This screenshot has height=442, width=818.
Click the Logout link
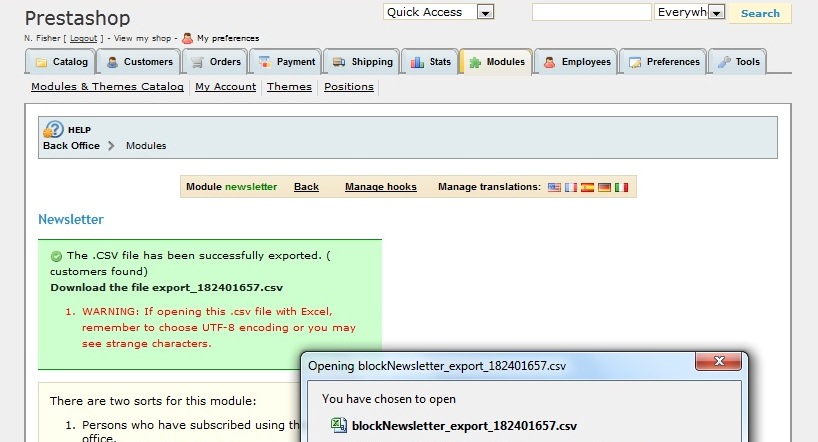click(x=83, y=38)
